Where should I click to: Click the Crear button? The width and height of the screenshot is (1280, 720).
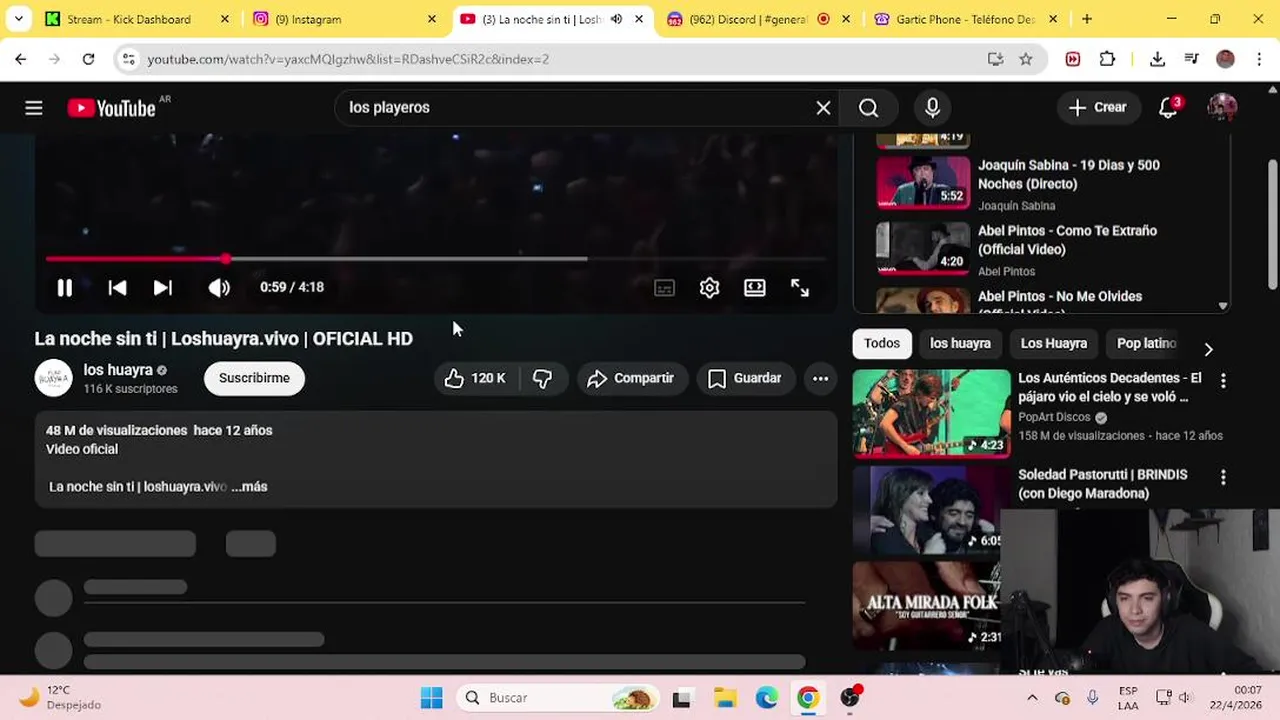pos(1098,108)
